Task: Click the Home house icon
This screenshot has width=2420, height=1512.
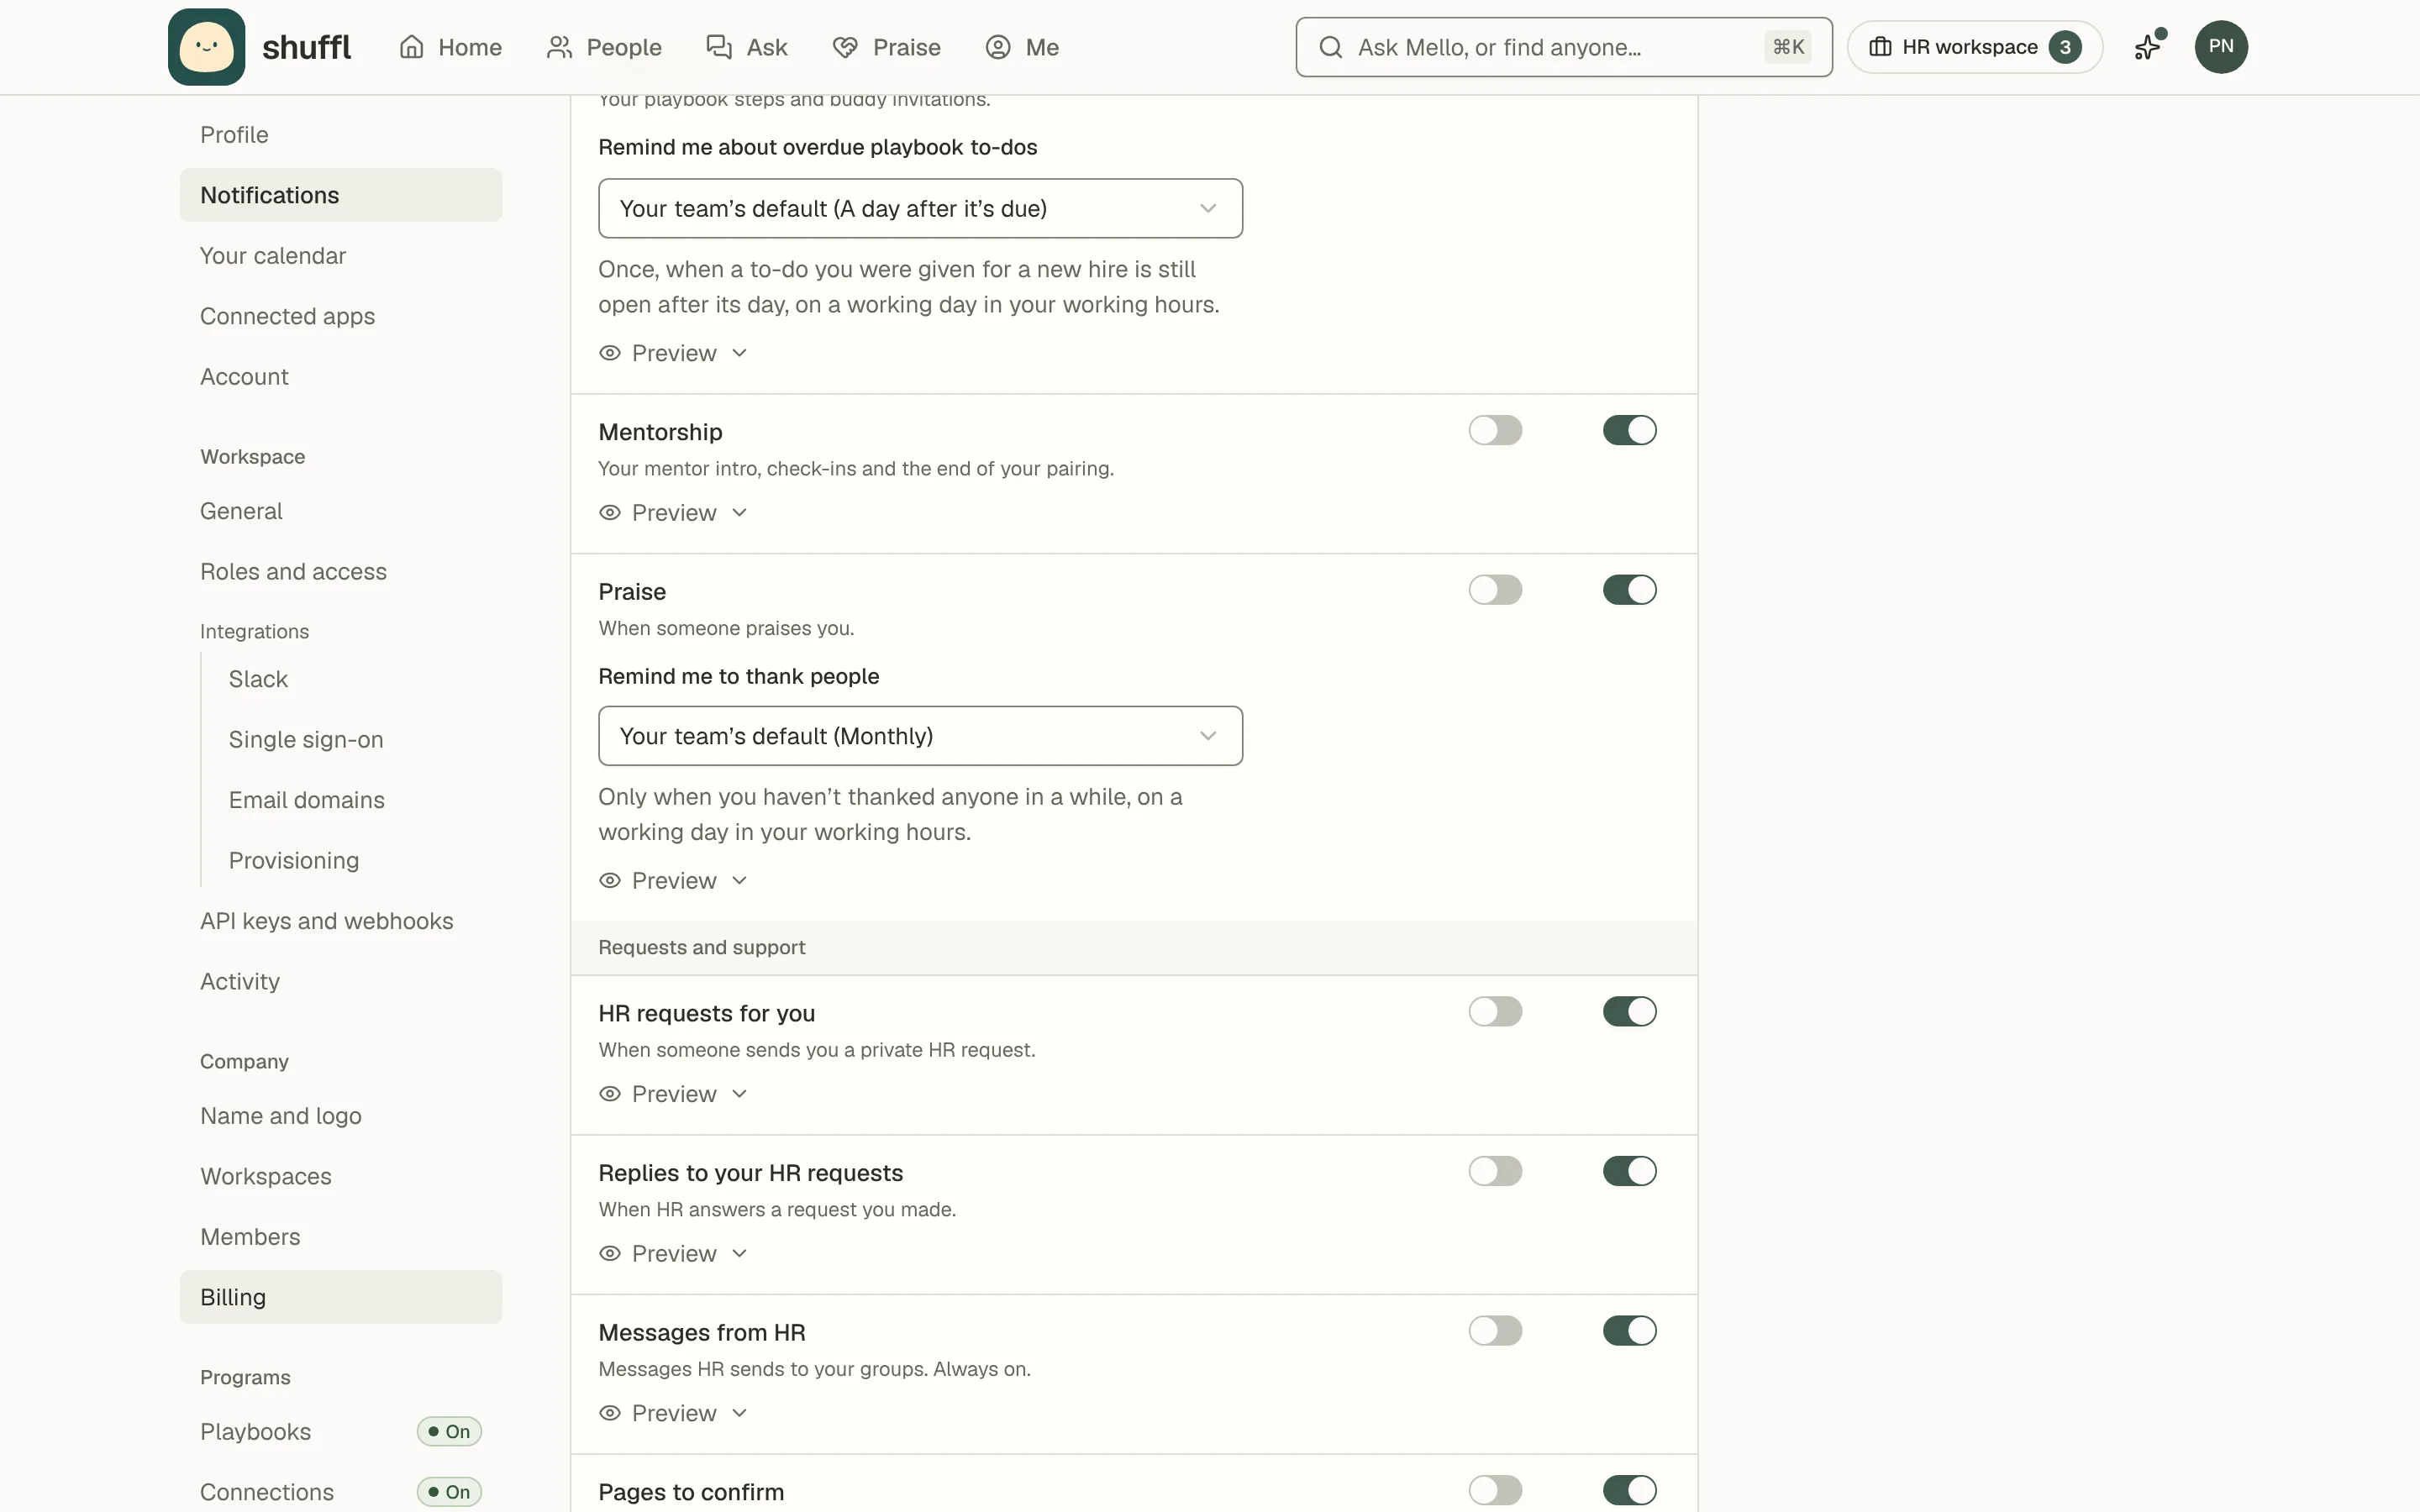Action: (412, 47)
